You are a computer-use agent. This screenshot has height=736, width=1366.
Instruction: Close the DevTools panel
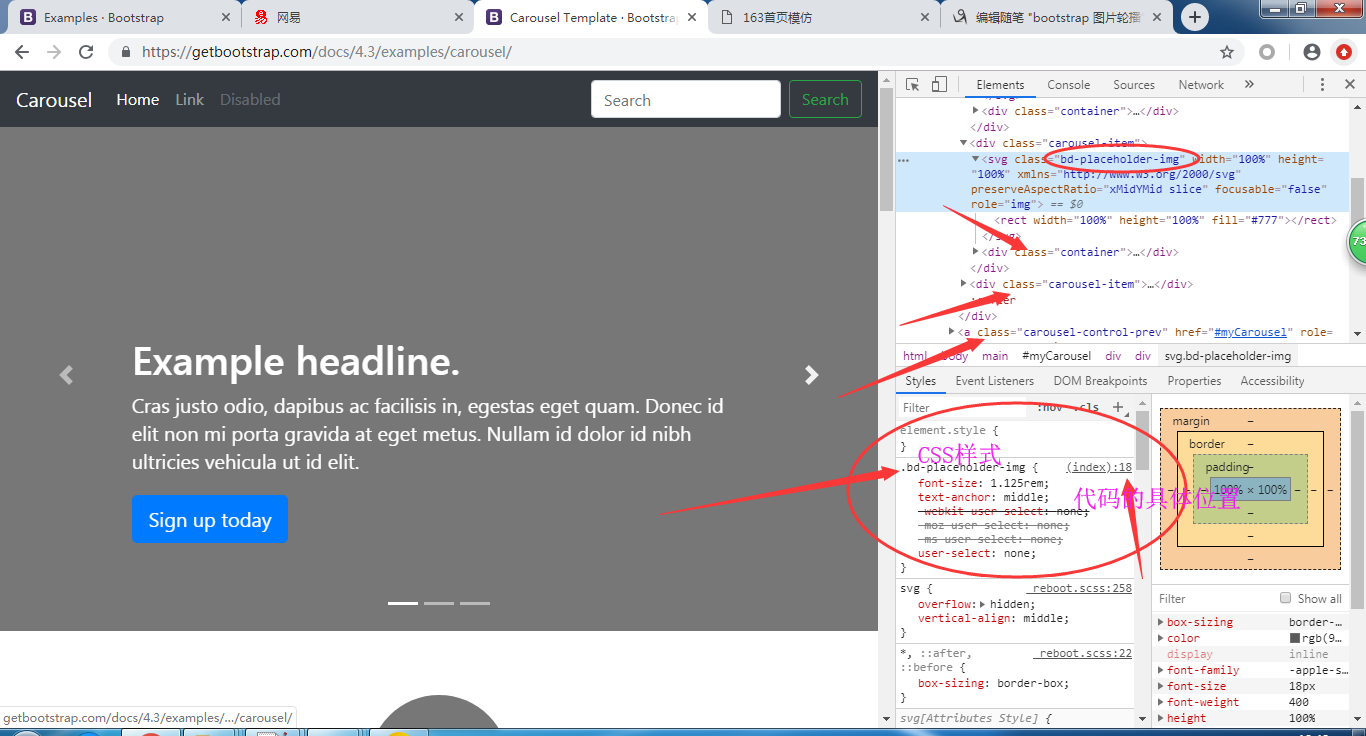[x=1349, y=85]
